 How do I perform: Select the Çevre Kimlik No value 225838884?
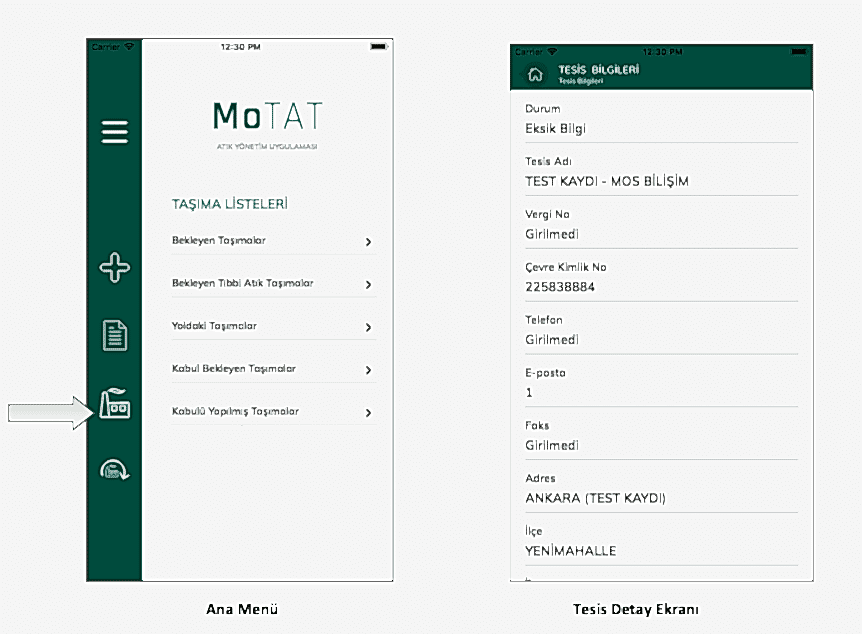coord(561,287)
